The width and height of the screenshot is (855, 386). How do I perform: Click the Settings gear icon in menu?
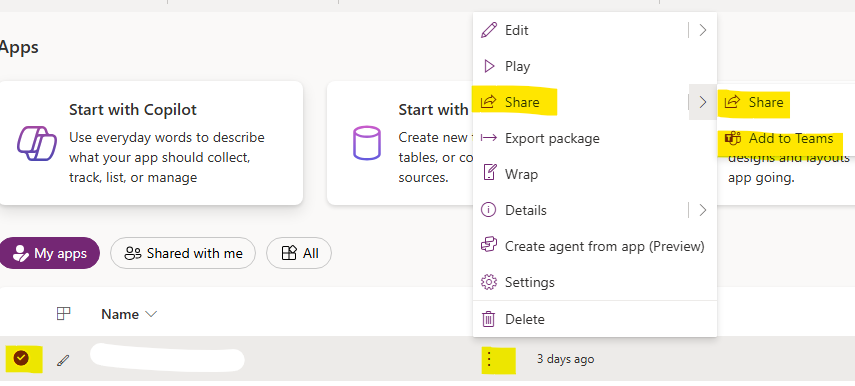click(489, 282)
